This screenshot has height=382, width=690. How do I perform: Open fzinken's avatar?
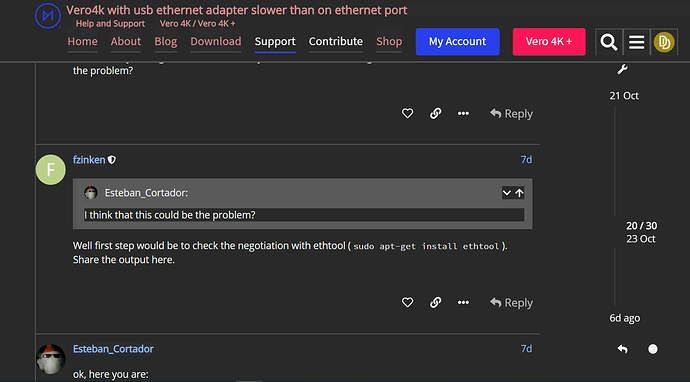(51, 169)
